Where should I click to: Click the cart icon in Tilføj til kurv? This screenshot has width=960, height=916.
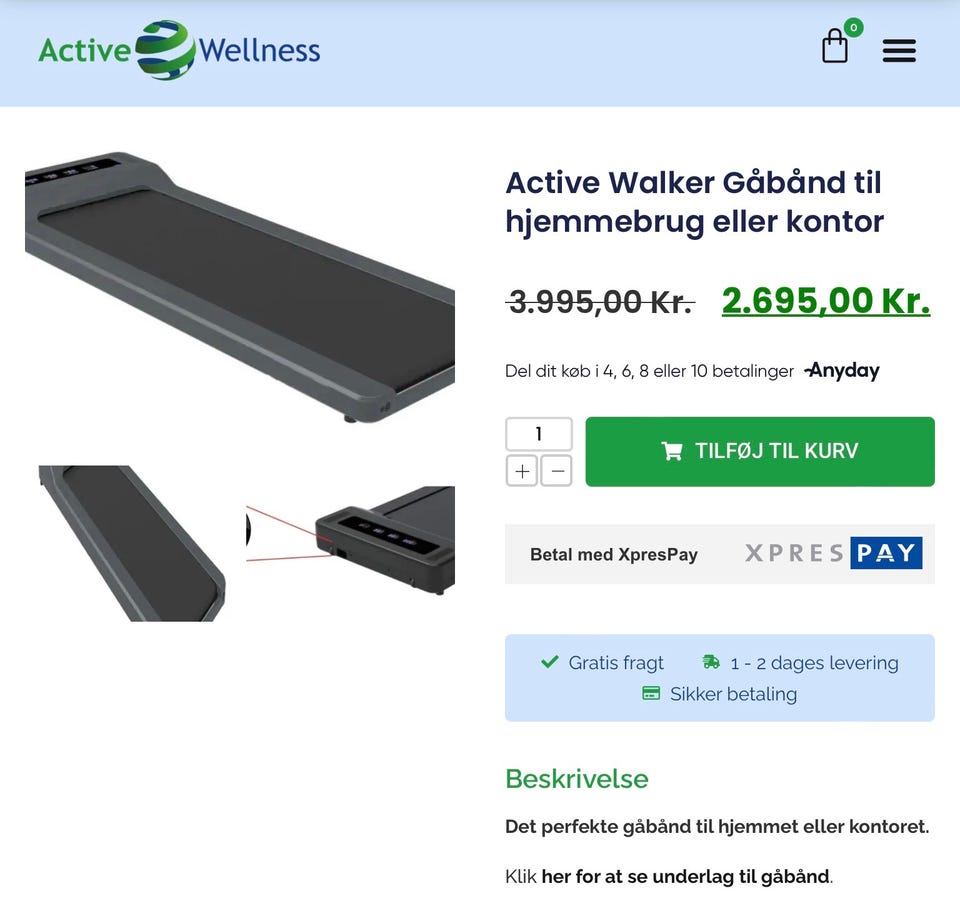(672, 451)
